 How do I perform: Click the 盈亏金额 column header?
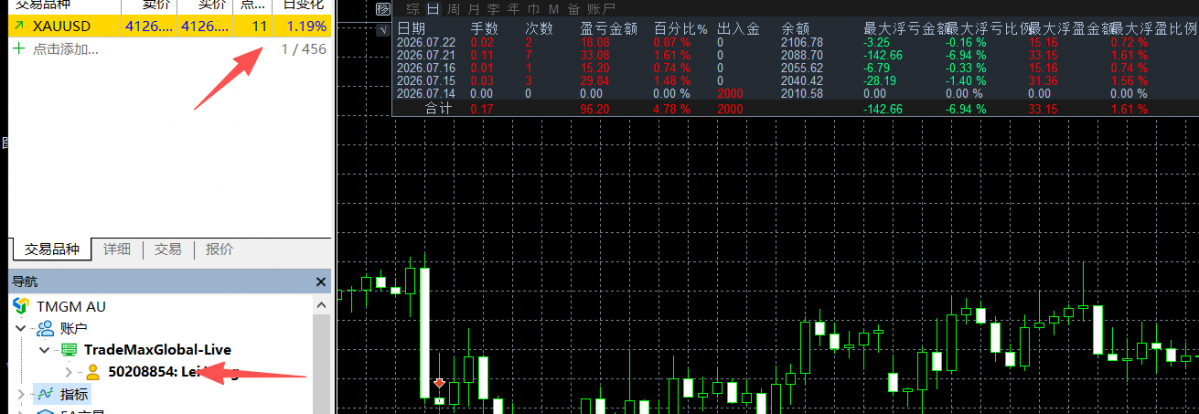608,30
